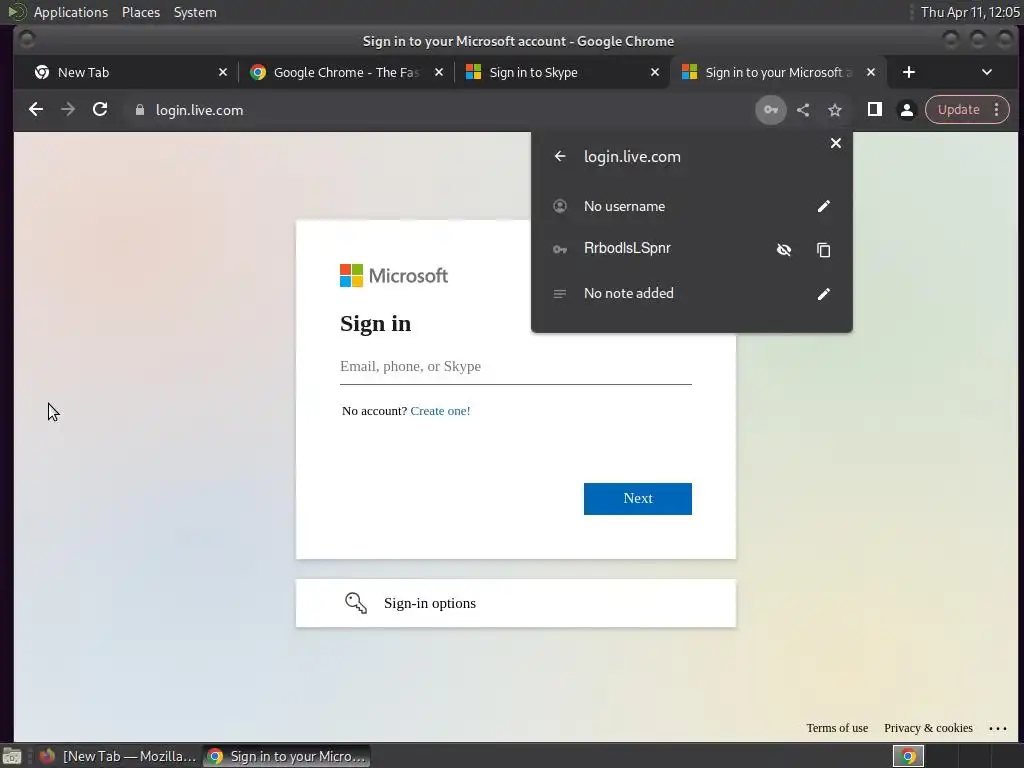Viewport: 1024px width, 768px height.
Task: Click the footer ellipsis more options
Action: 997,728
